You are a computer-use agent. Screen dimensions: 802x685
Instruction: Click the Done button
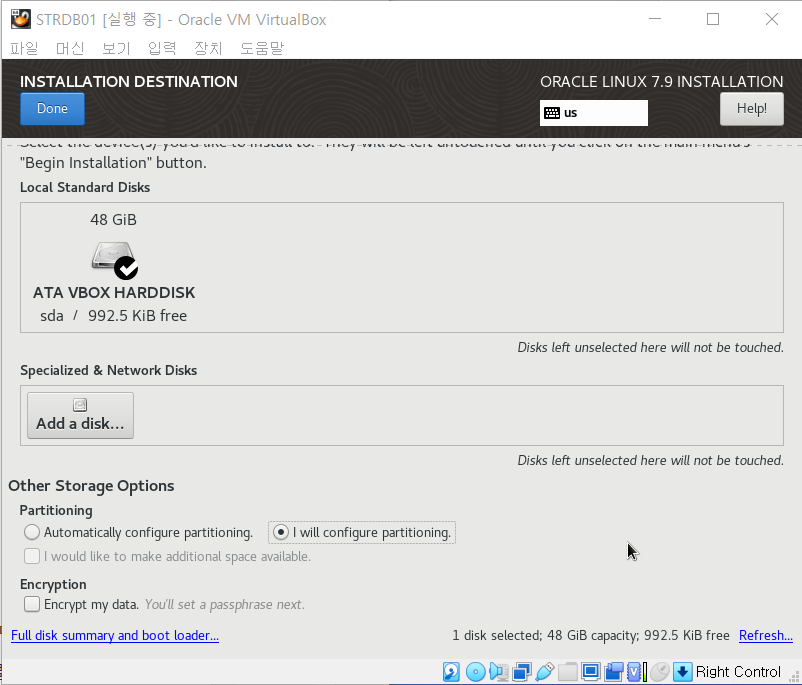point(52,108)
